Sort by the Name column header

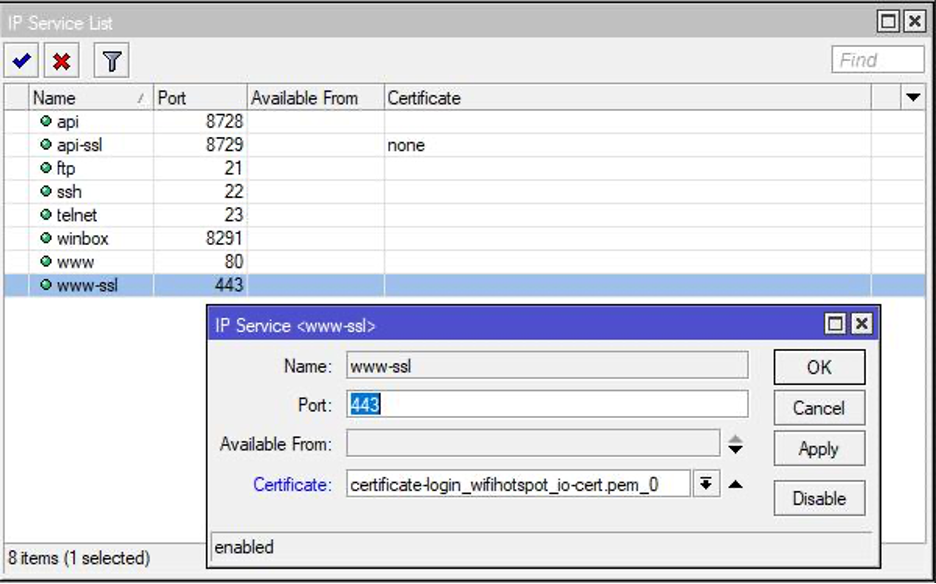tap(91, 98)
